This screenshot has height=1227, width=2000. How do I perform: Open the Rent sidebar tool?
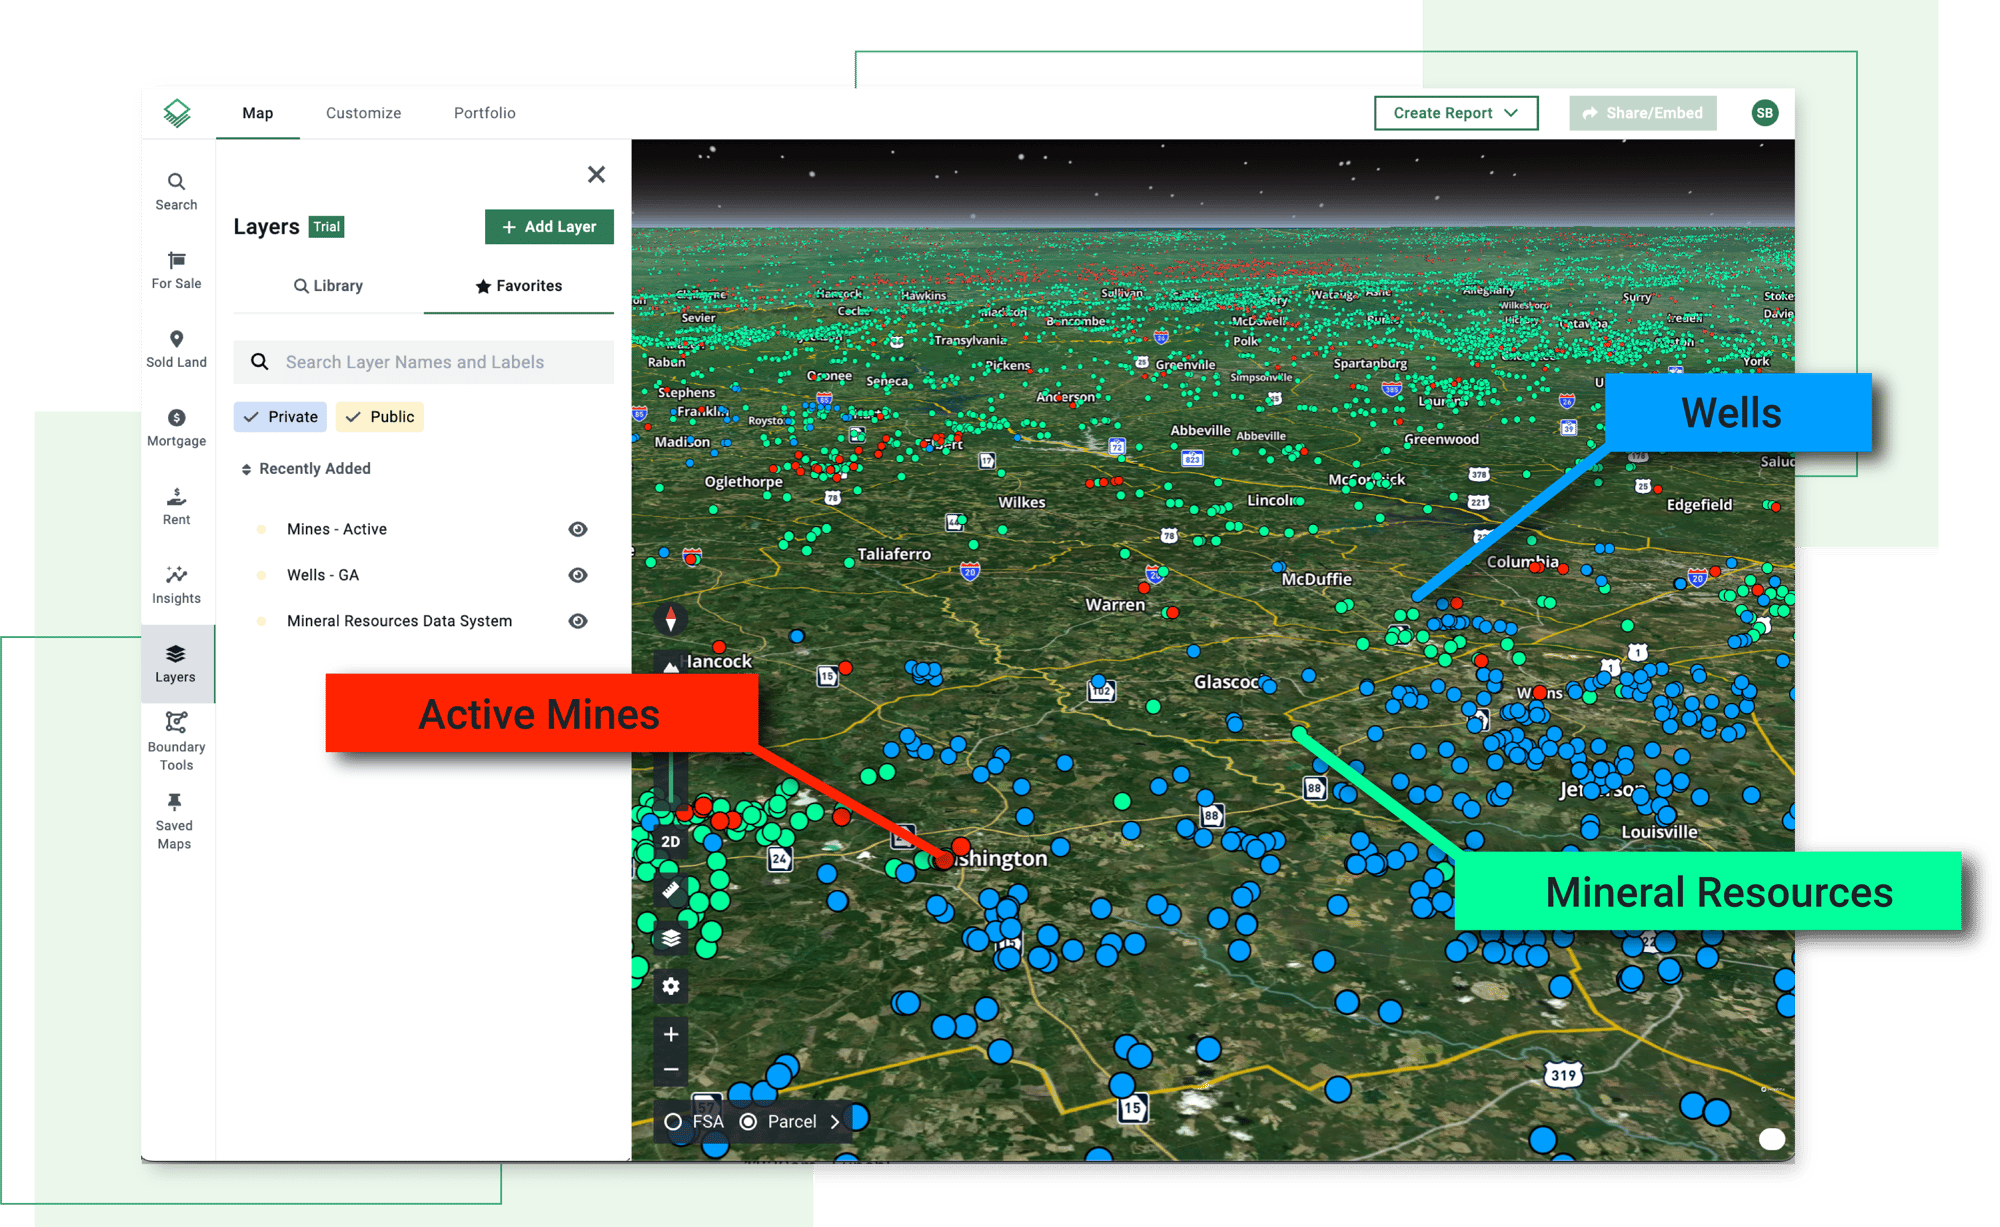pyautogui.click(x=176, y=506)
